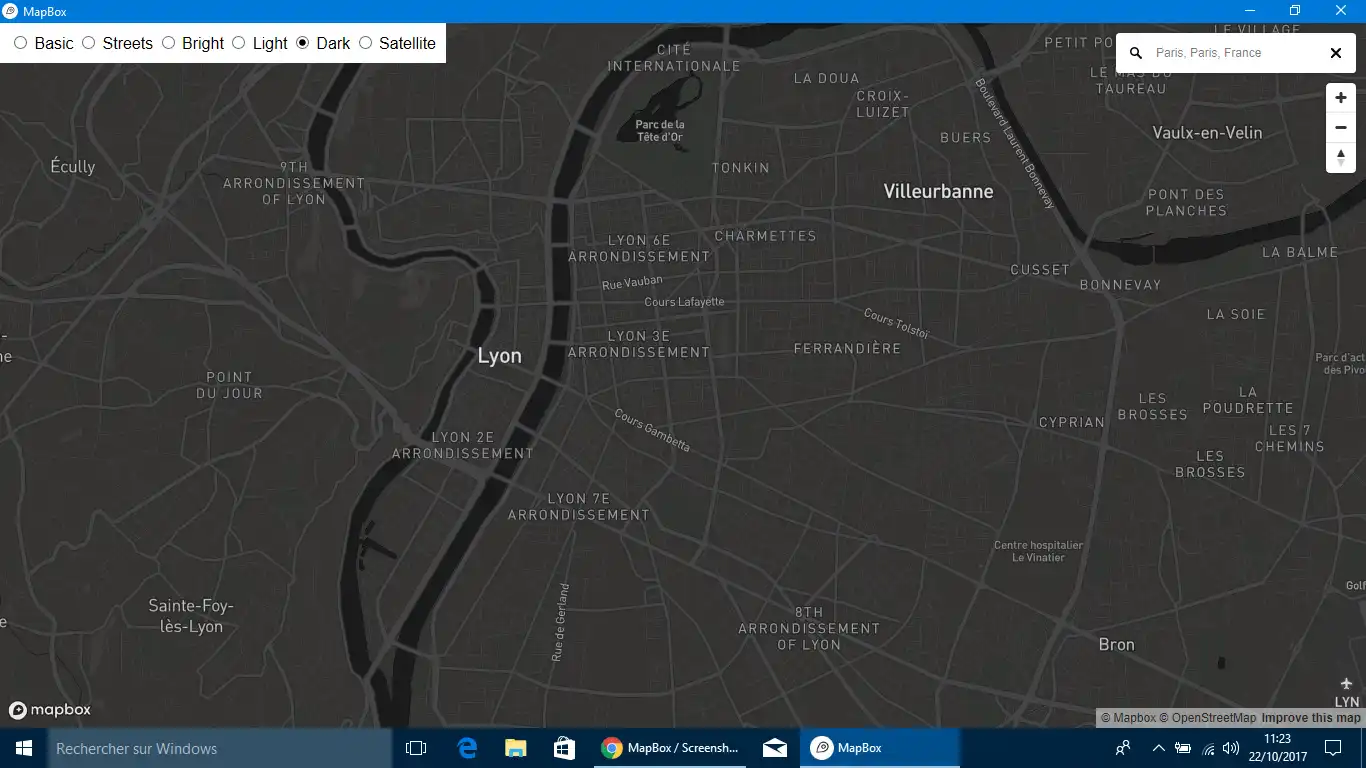Click the POINT DU JOUR label

[x=229, y=385]
